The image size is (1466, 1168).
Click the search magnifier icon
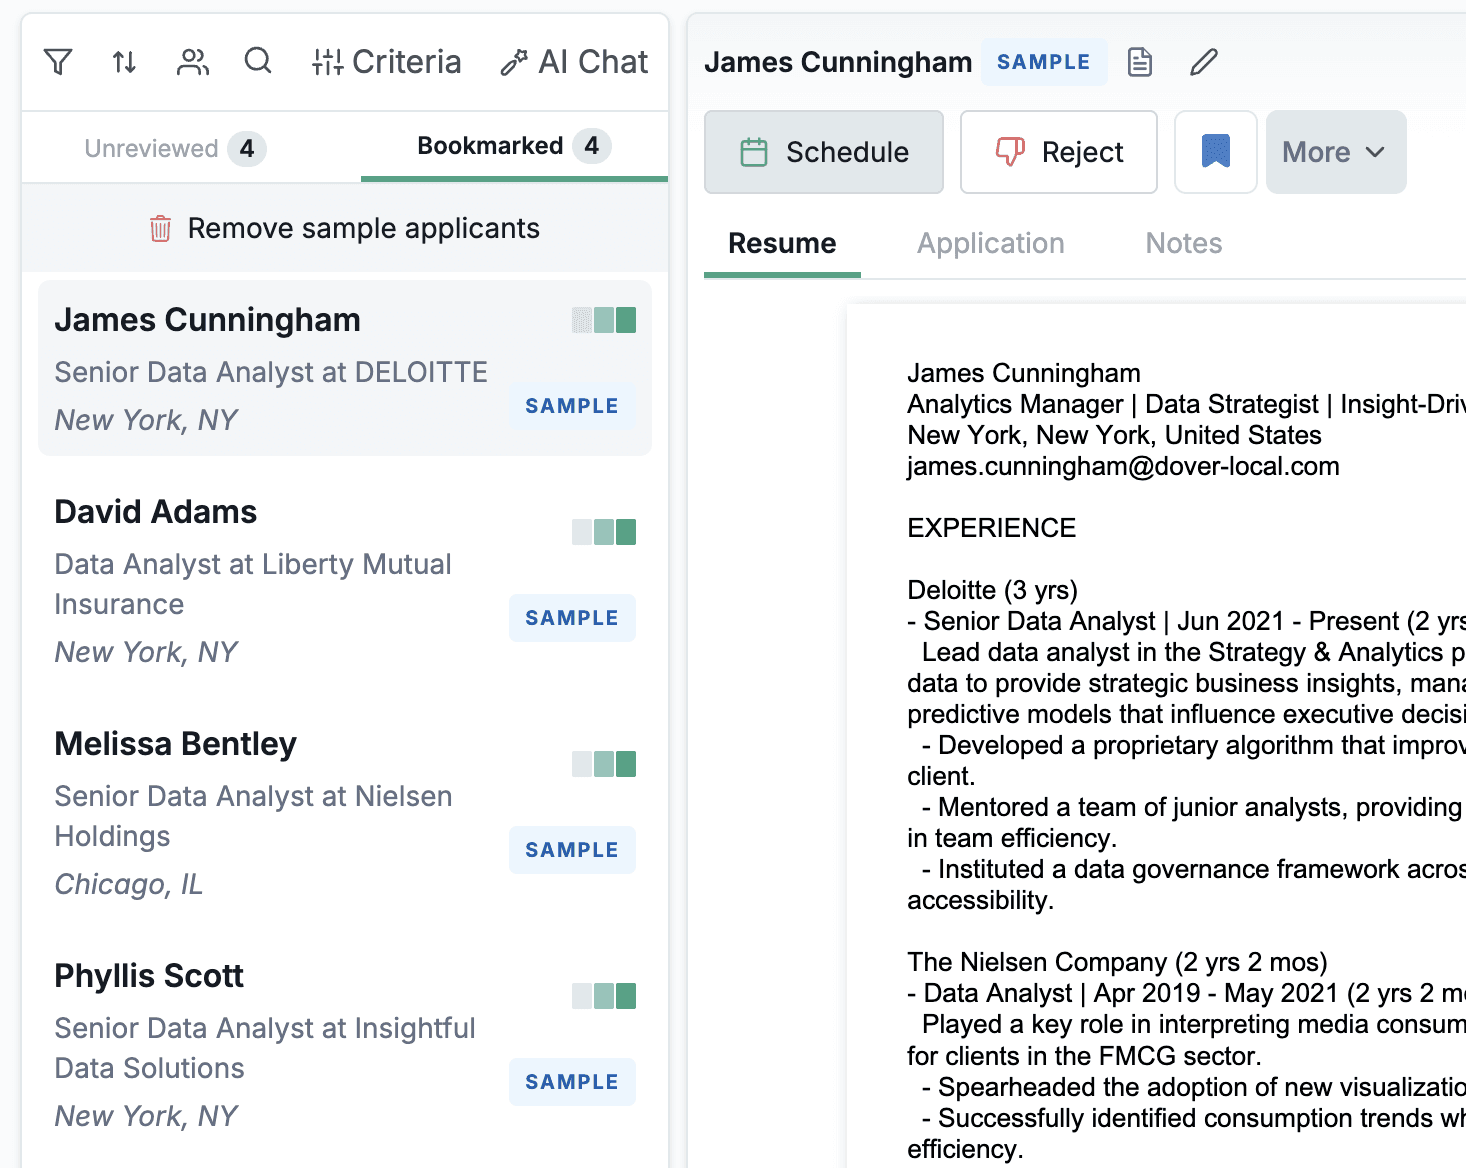(258, 62)
